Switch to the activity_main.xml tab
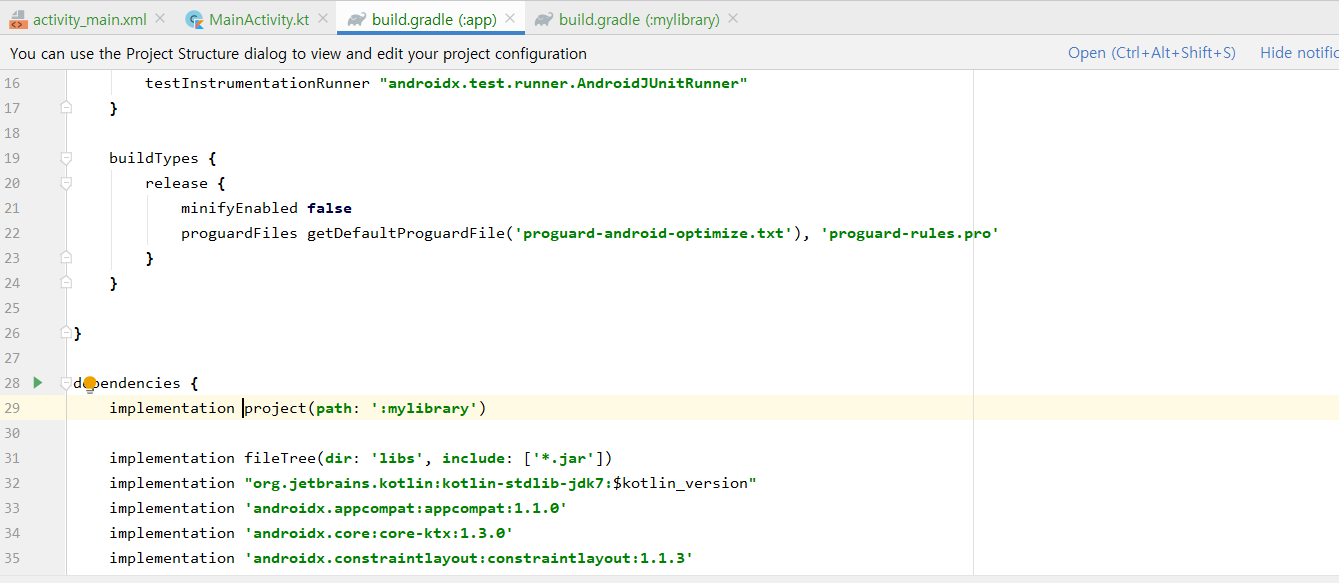The height and width of the screenshot is (583, 1339). [x=90, y=19]
